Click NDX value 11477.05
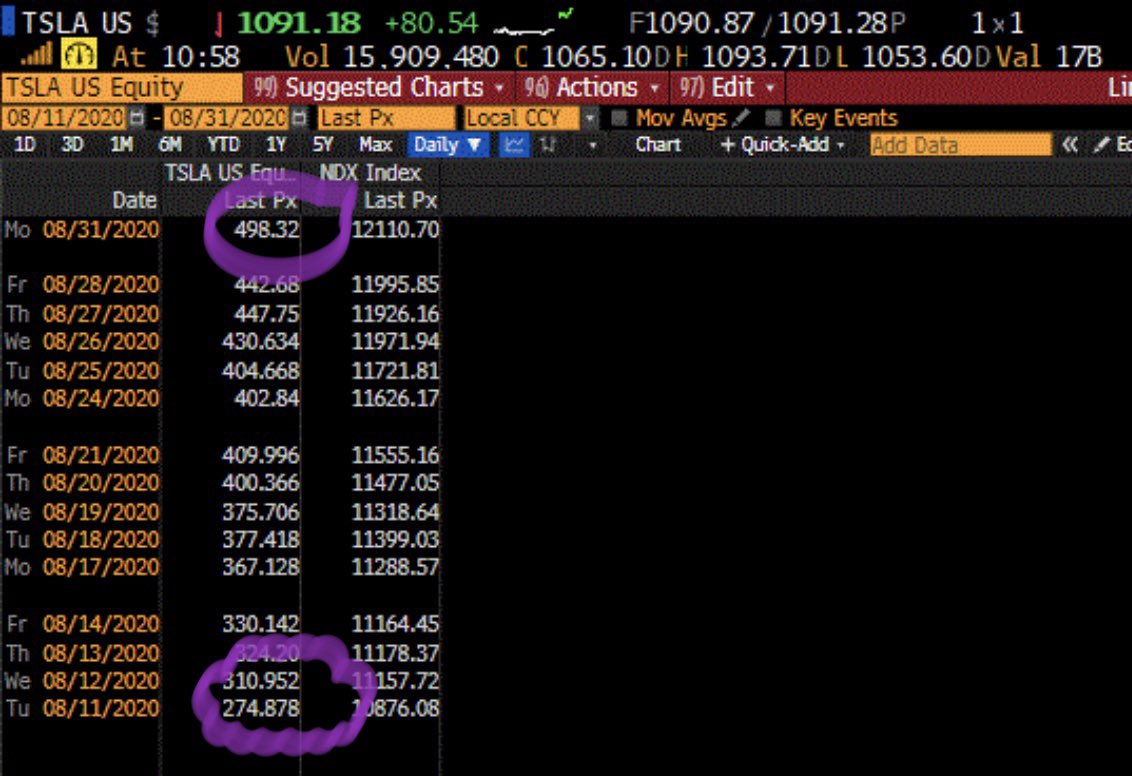The image size is (1132, 776). click(395, 482)
